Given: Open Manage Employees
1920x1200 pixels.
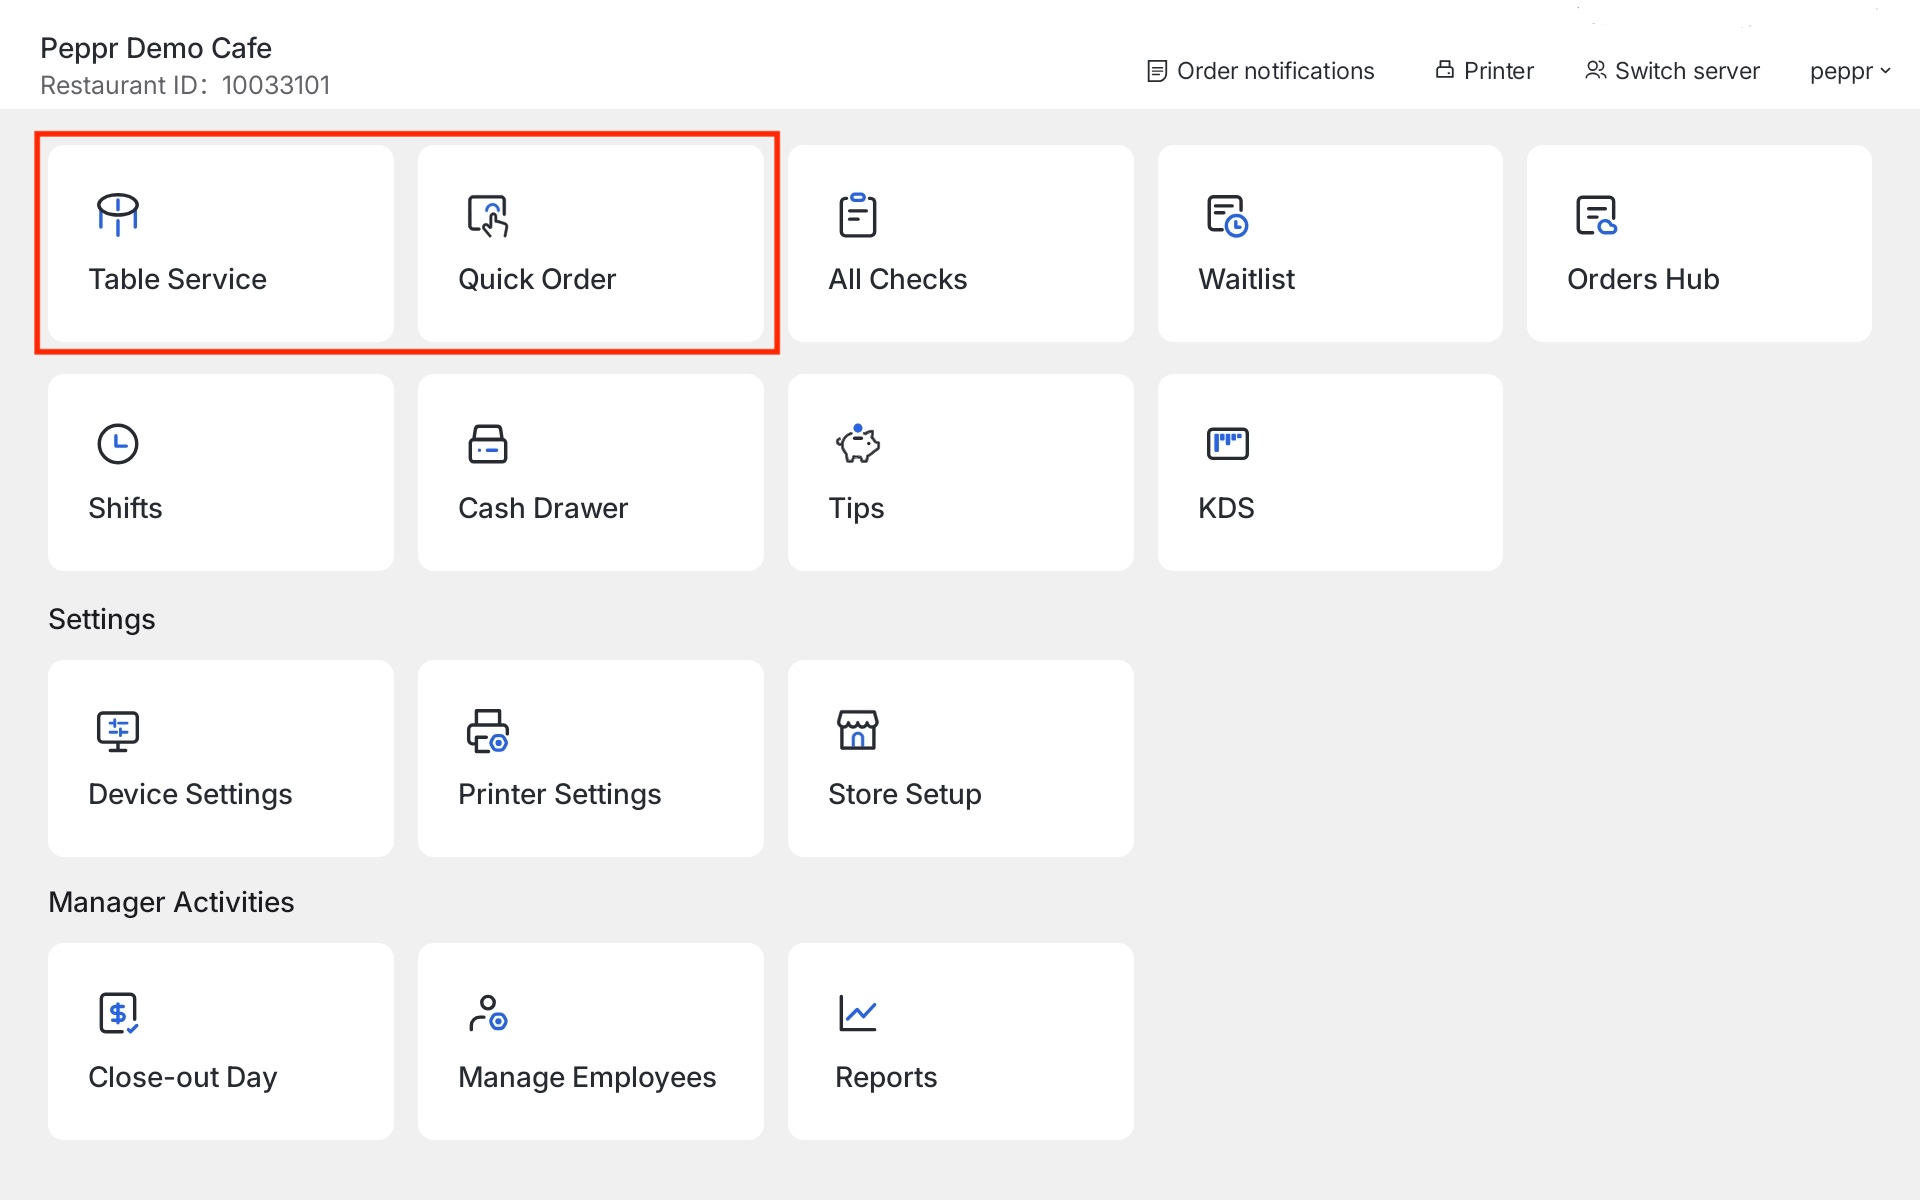Looking at the screenshot, I should click(x=590, y=1041).
